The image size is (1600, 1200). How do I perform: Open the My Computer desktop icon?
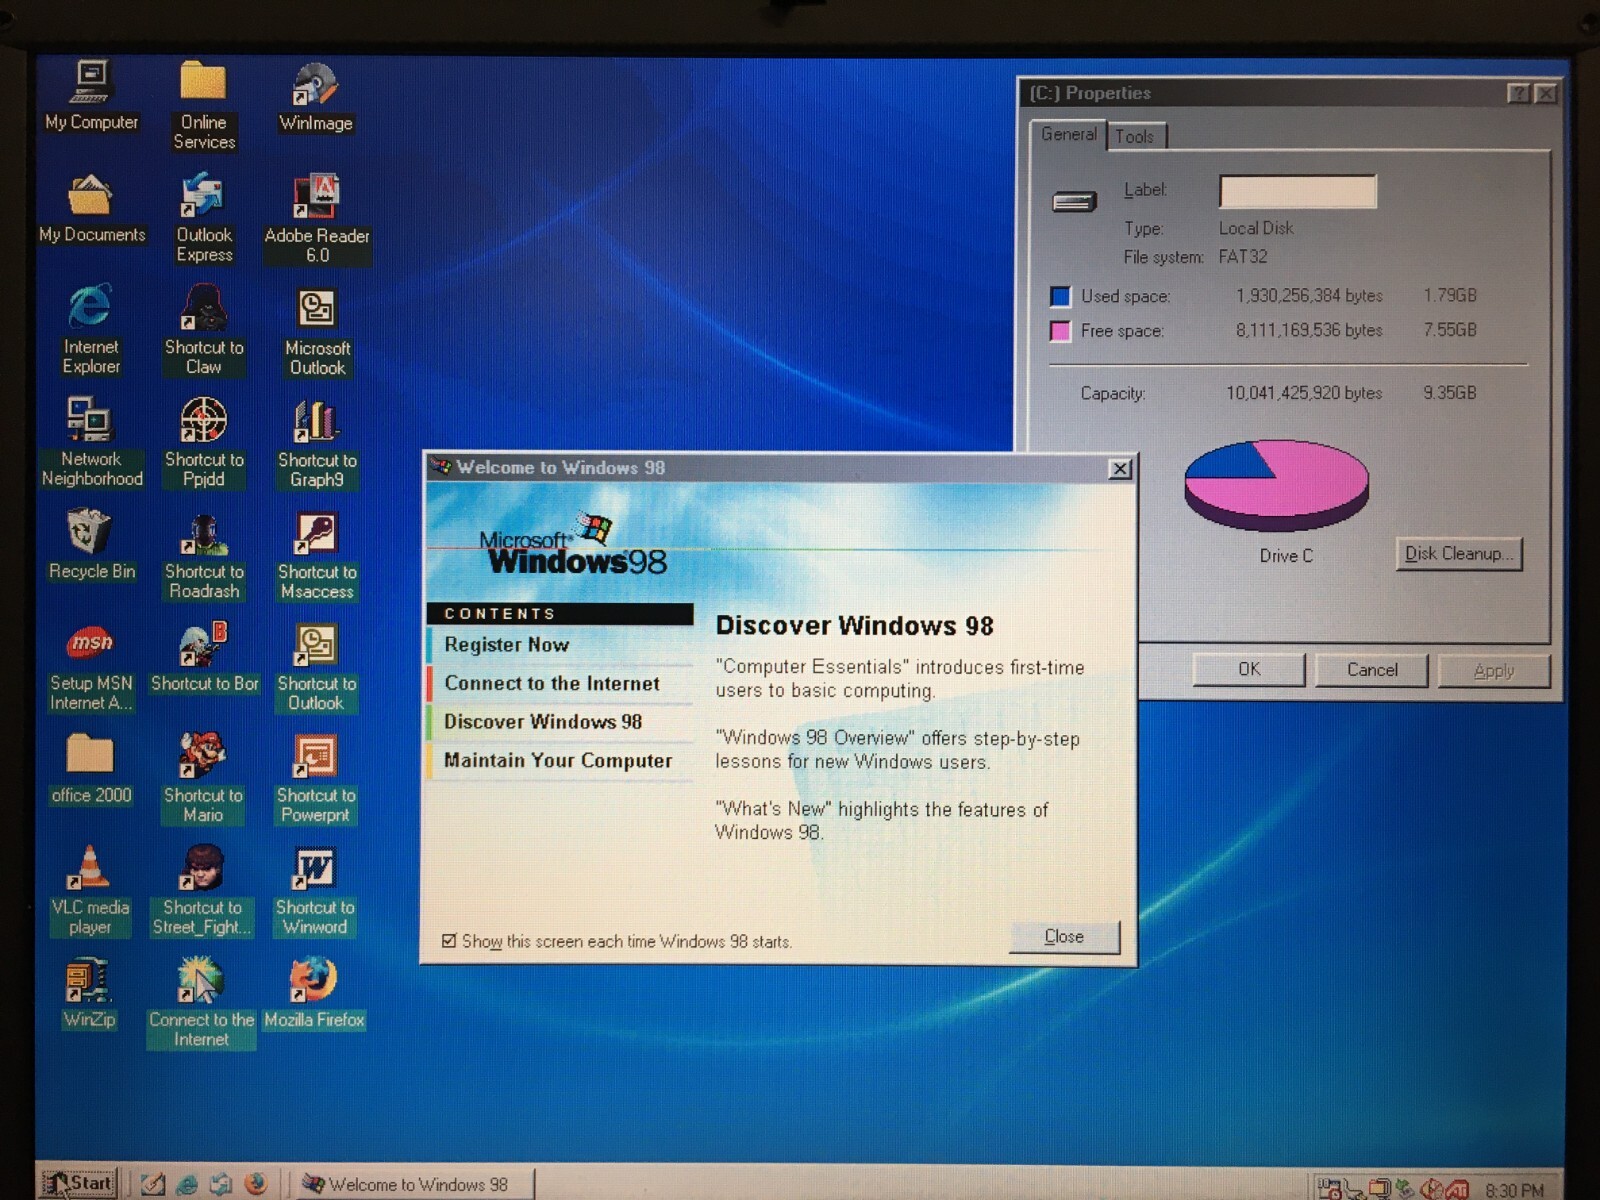coord(91,96)
